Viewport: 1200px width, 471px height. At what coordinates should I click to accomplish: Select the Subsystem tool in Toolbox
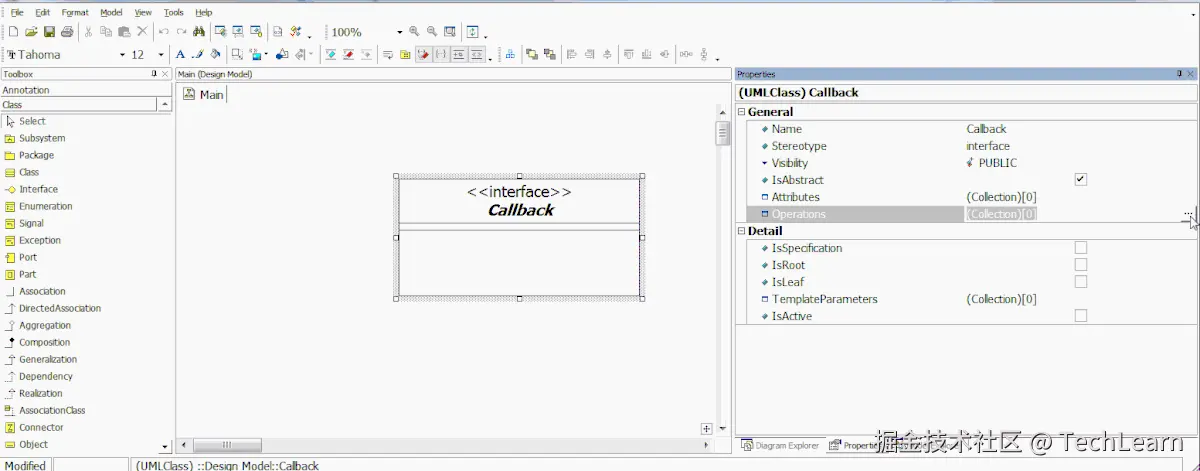point(41,138)
